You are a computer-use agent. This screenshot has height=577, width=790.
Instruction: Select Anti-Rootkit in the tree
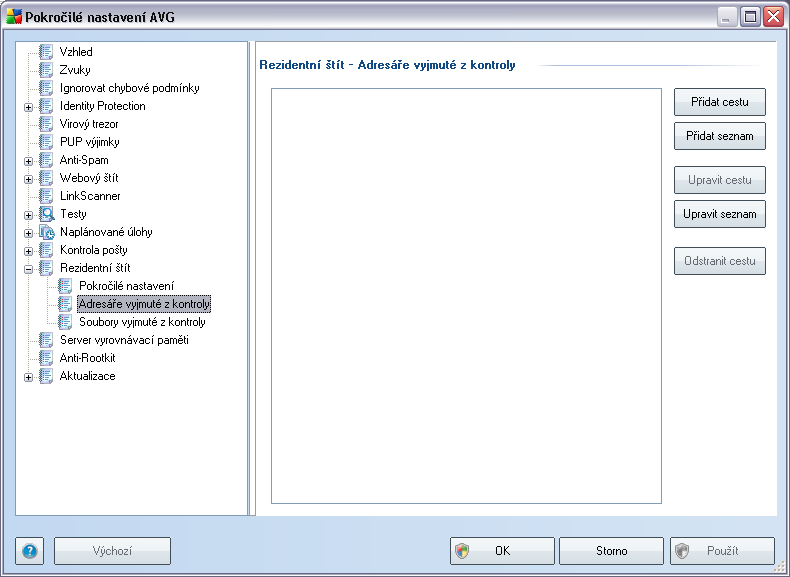pos(87,358)
